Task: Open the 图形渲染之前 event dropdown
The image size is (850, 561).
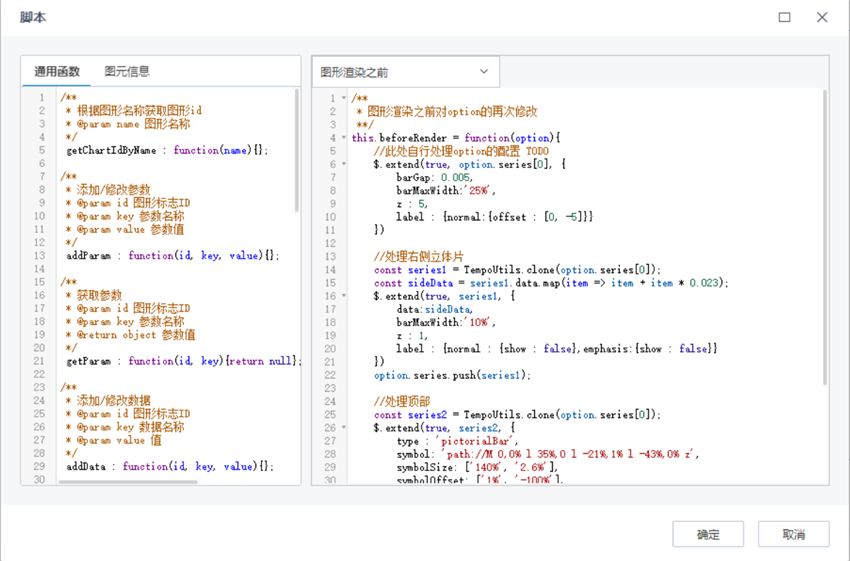Action: tap(405, 72)
